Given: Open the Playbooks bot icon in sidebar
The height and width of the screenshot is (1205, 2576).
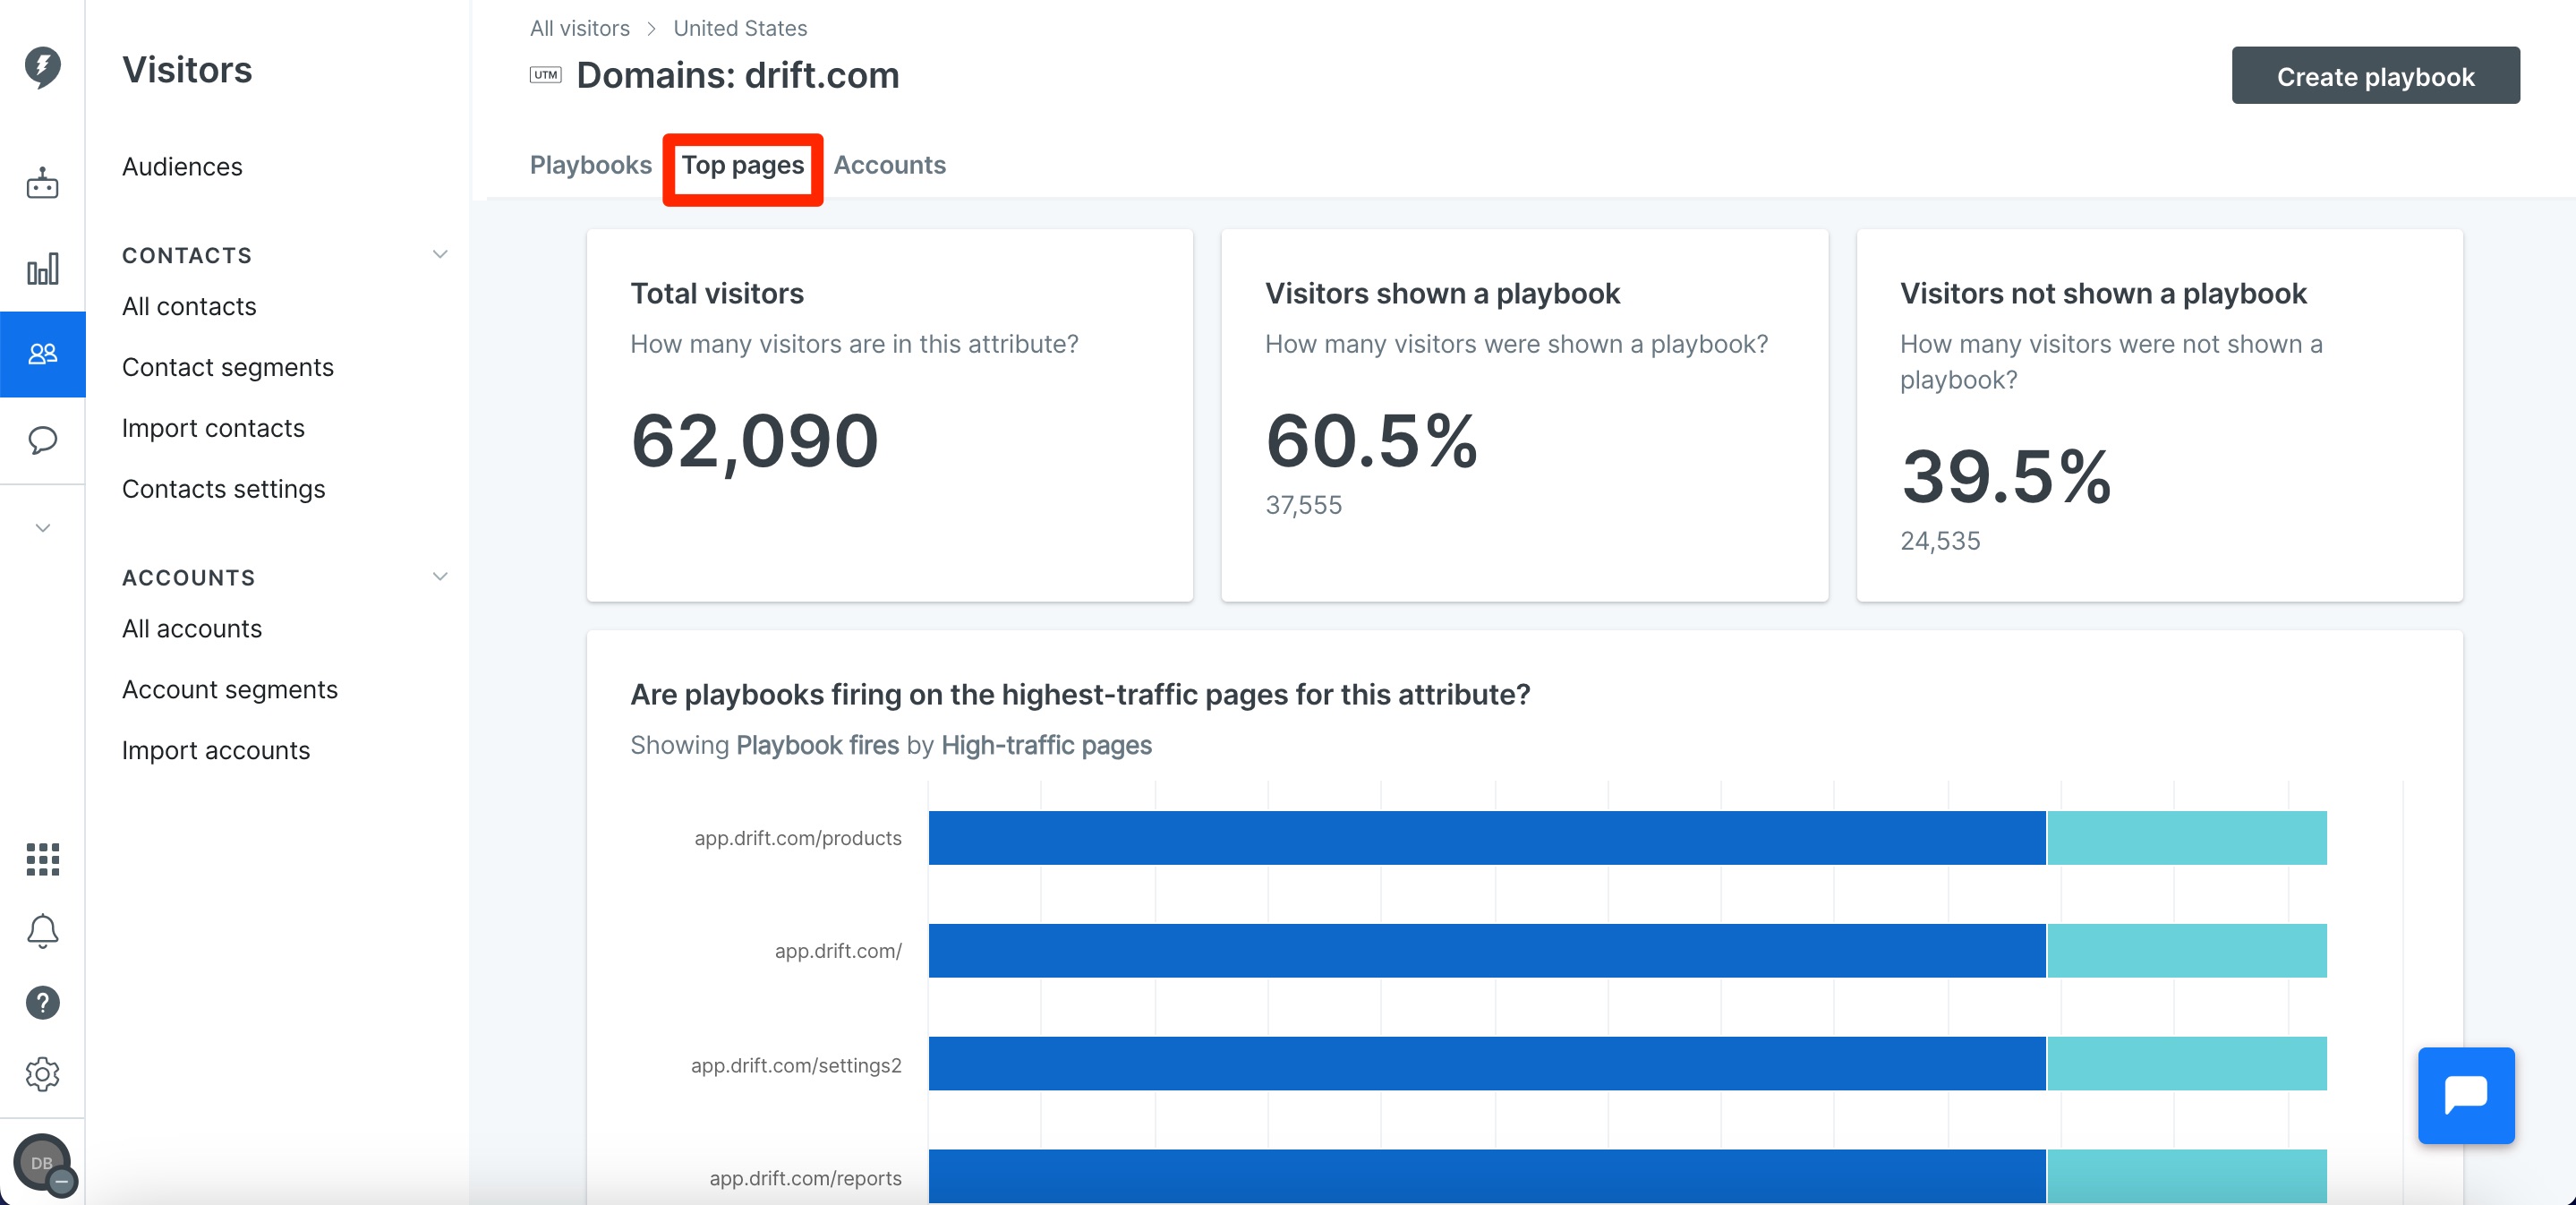Looking at the screenshot, I should (42, 183).
